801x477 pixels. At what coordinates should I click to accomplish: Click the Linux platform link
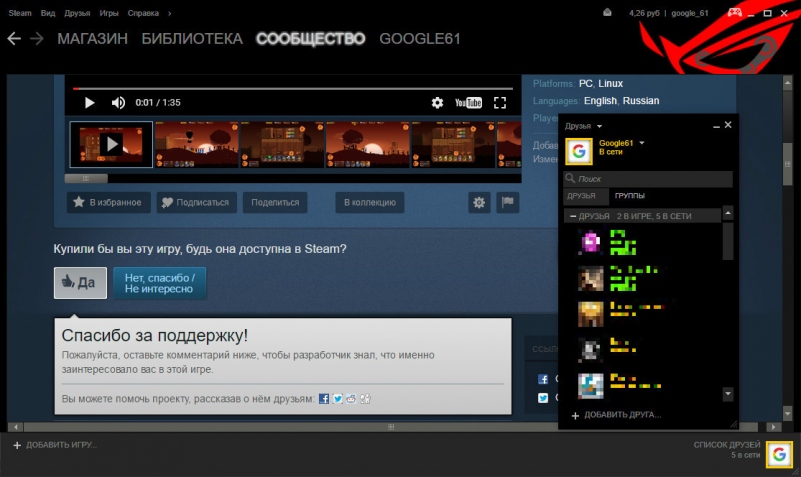coord(610,83)
